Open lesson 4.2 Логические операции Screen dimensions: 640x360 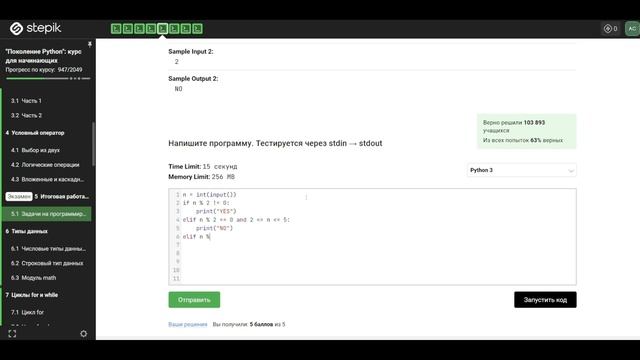[x=45, y=165]
